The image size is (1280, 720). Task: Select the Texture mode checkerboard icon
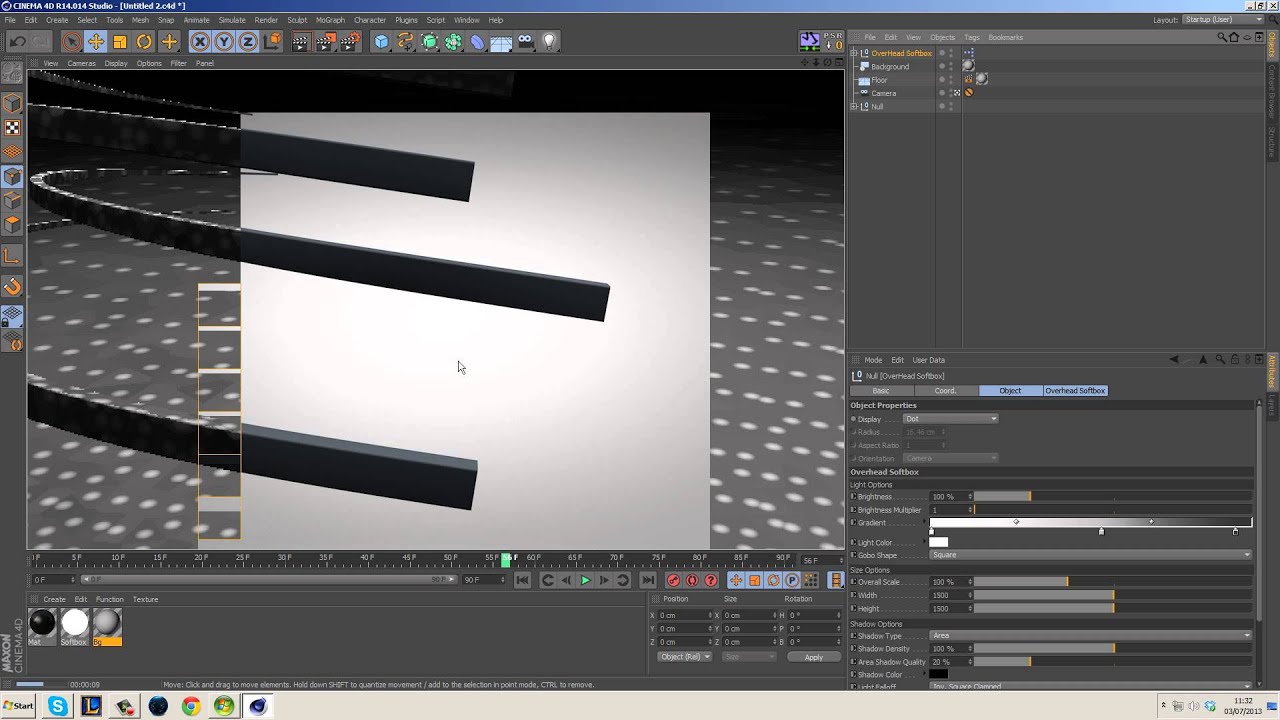[12, 128]
